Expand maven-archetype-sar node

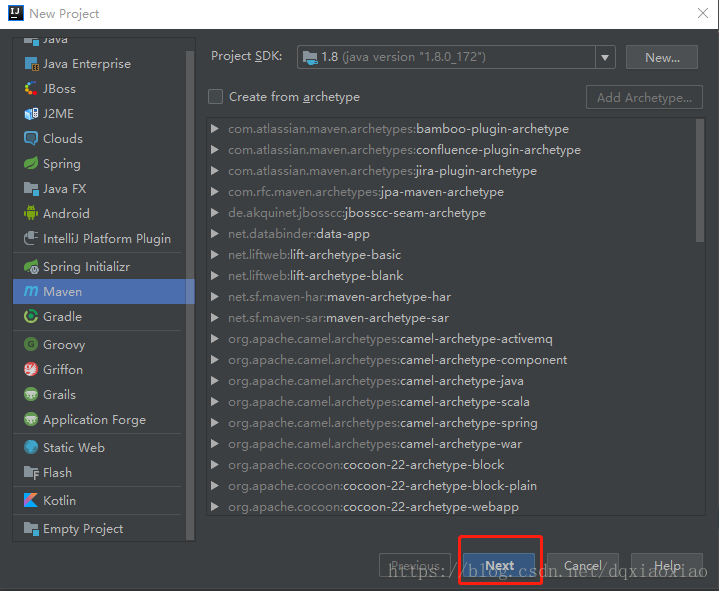coord(214,318)
